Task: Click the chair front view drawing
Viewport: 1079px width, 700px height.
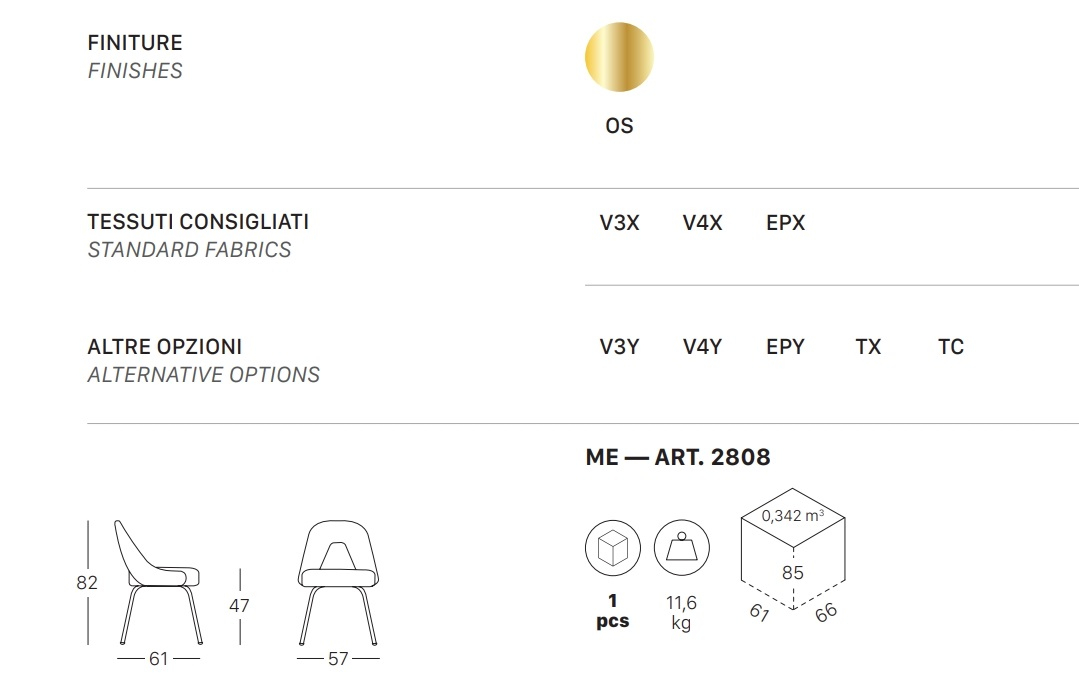Action: pyautogui.click(x=338, y=582)
